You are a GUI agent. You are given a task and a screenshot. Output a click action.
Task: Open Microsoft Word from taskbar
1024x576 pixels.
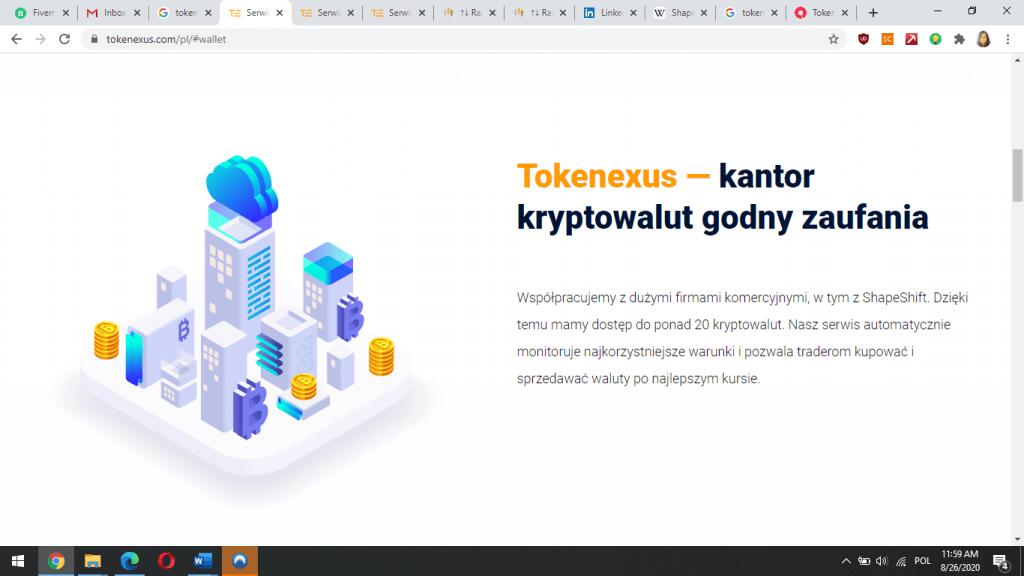click(x=202, y=561)
